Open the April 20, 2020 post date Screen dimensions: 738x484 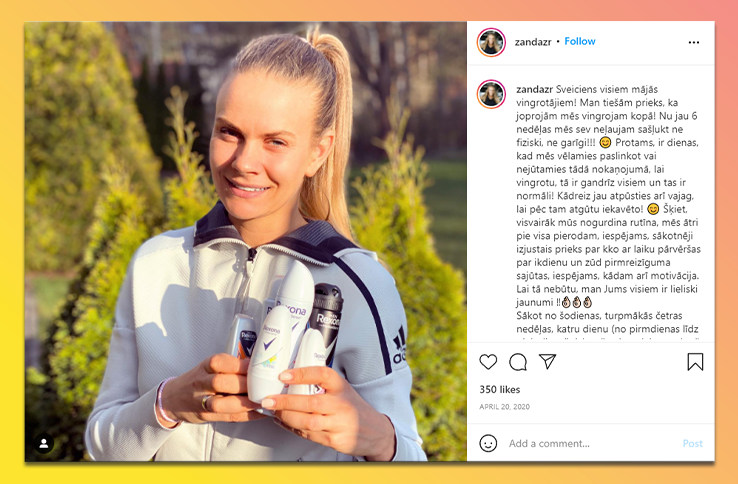coord(504,407)
